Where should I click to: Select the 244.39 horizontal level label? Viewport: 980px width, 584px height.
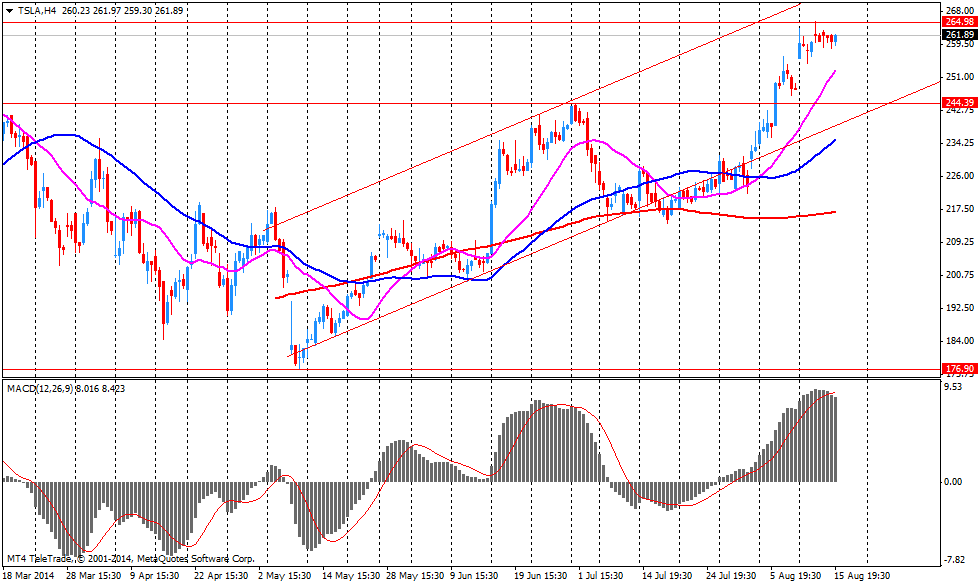coord(960,103)
